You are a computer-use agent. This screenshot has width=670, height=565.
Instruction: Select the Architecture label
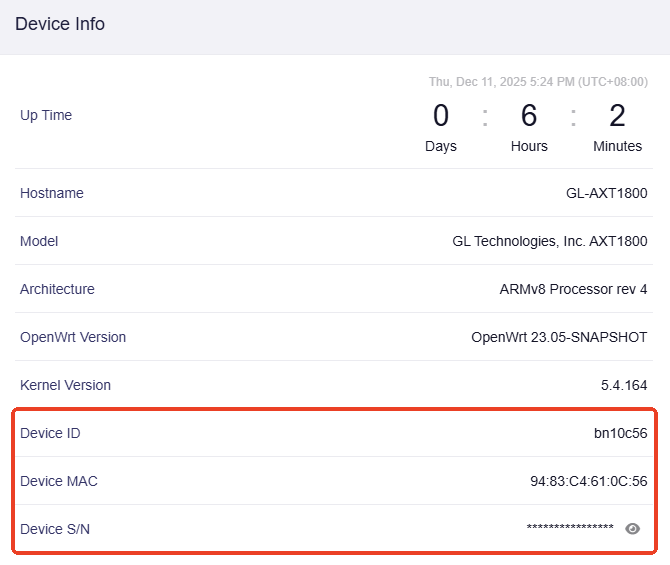(57, 289)
